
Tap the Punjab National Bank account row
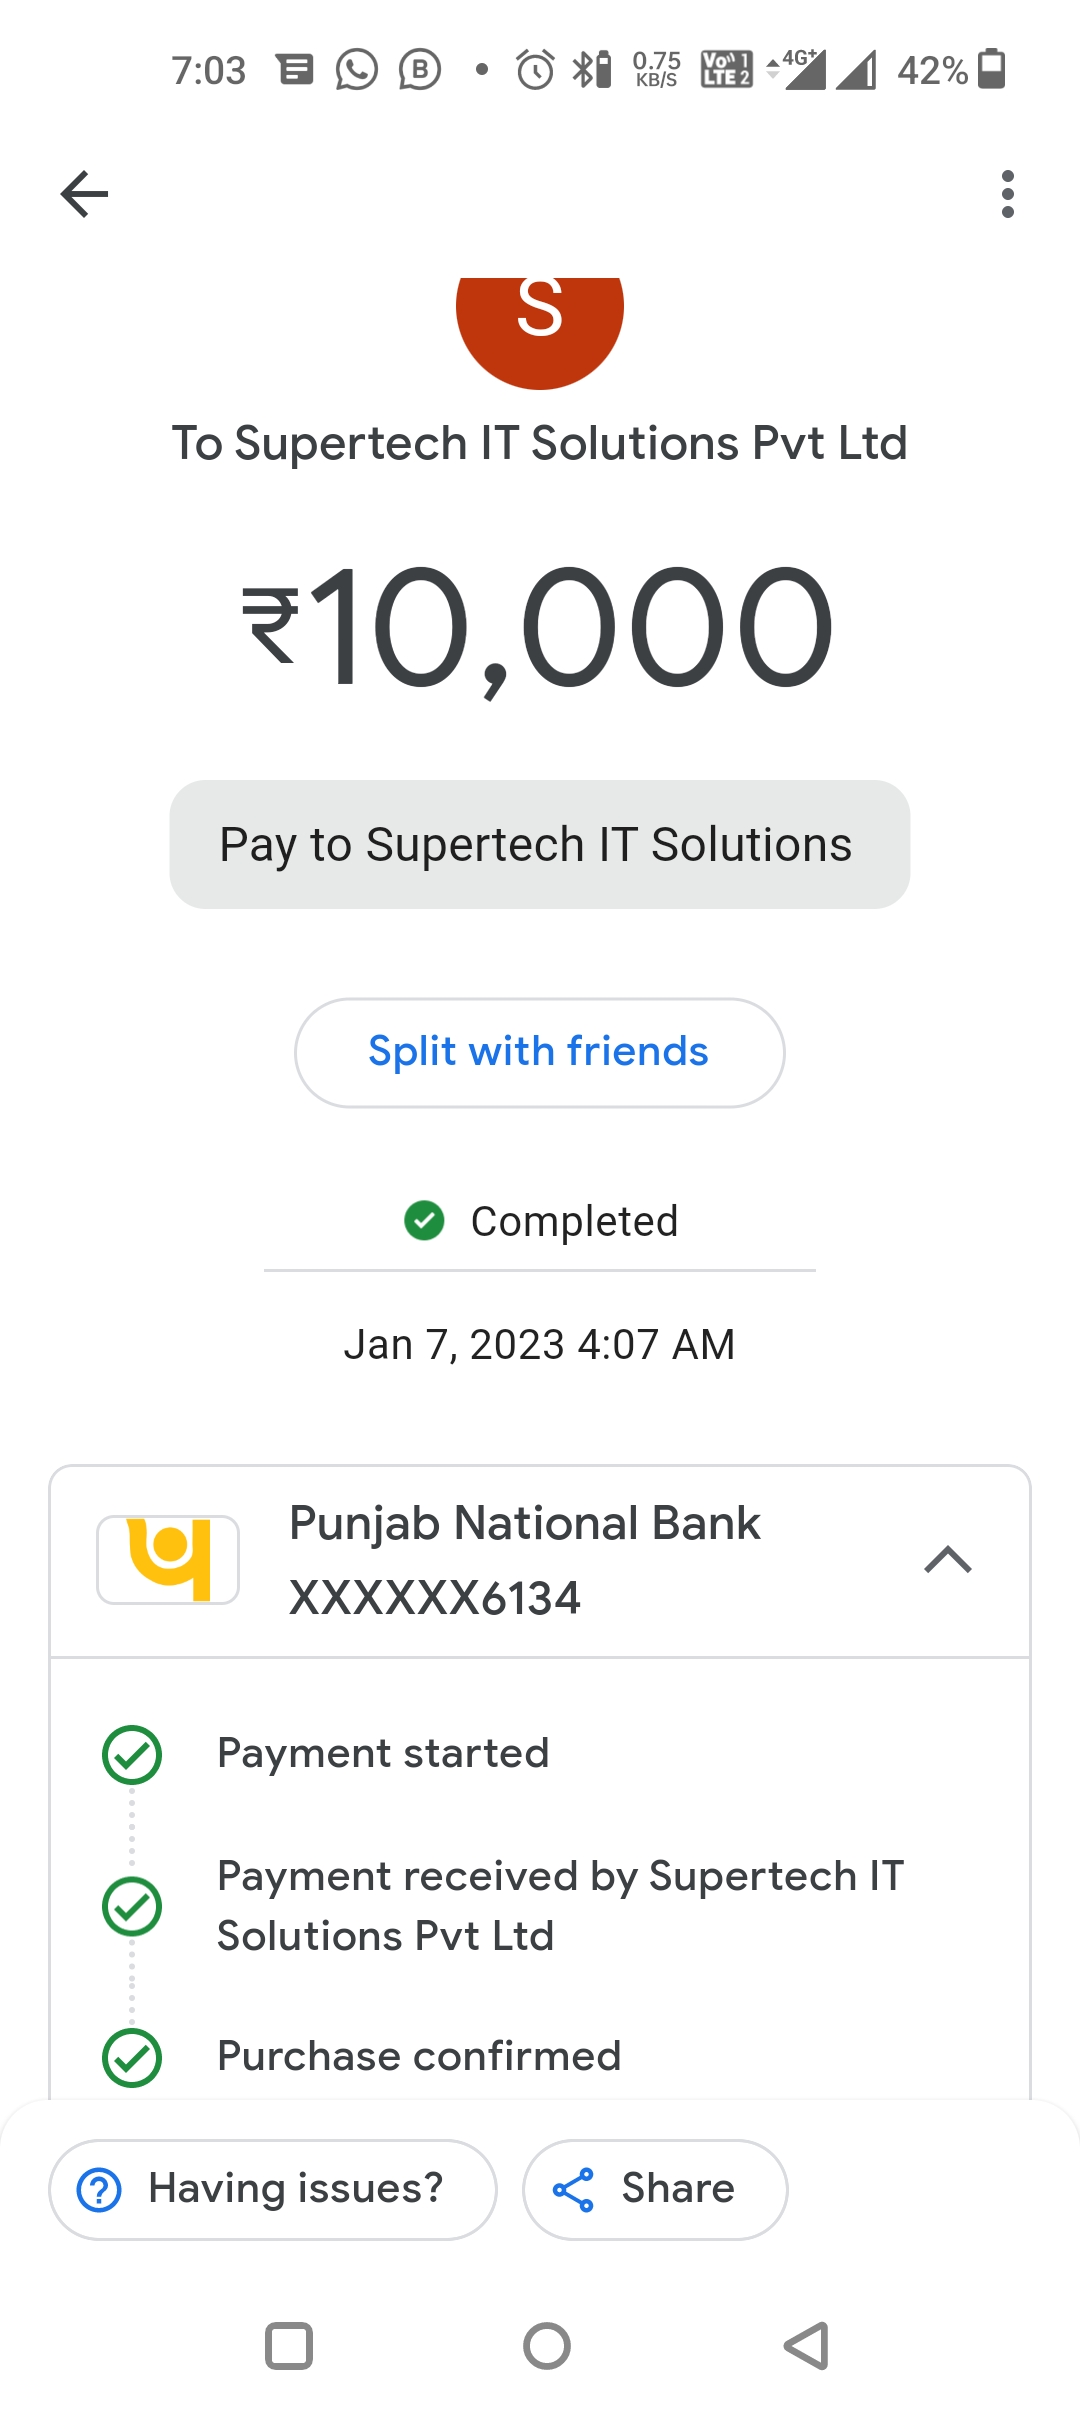click(x=524, y=1560)
